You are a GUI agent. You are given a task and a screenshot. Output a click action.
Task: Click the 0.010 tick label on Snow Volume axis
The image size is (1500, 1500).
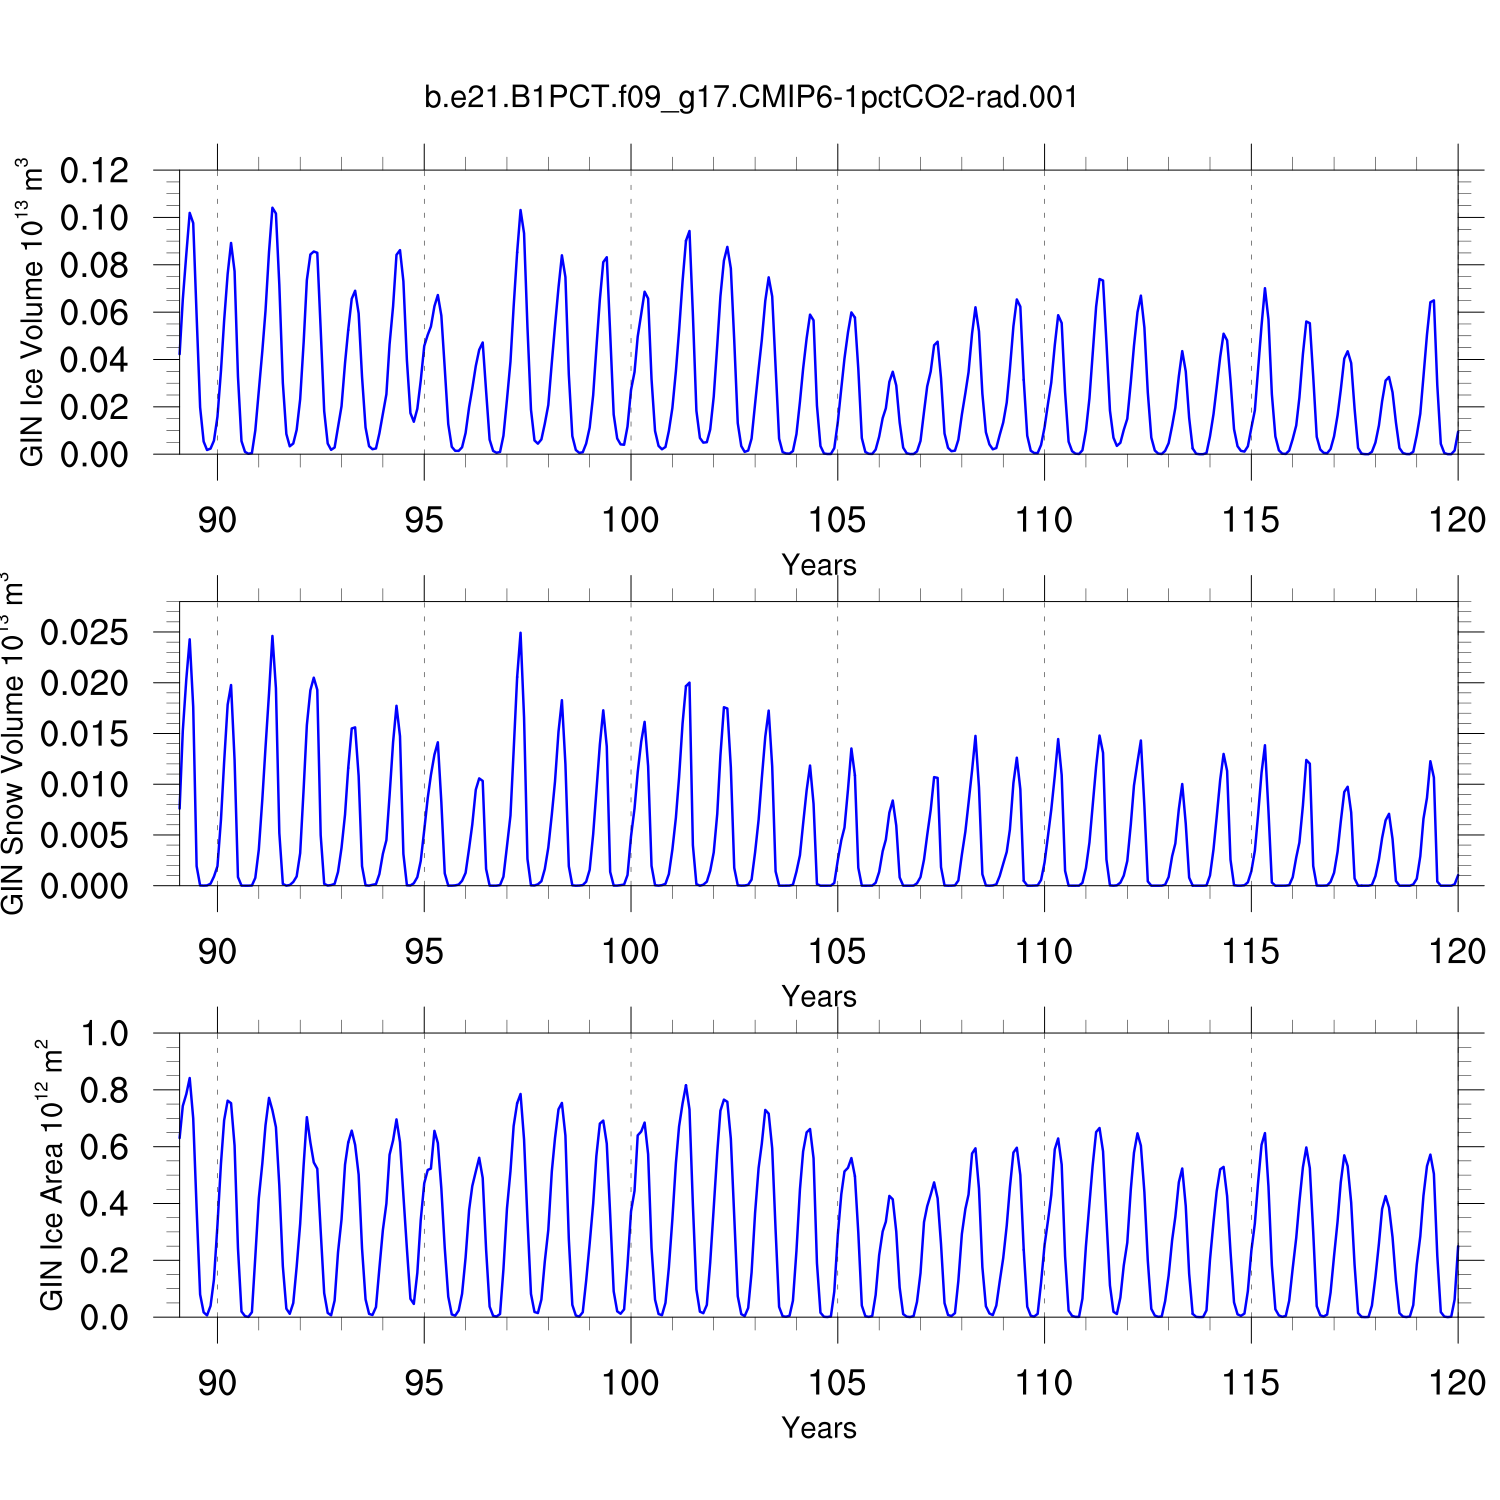tap(85, 785)
